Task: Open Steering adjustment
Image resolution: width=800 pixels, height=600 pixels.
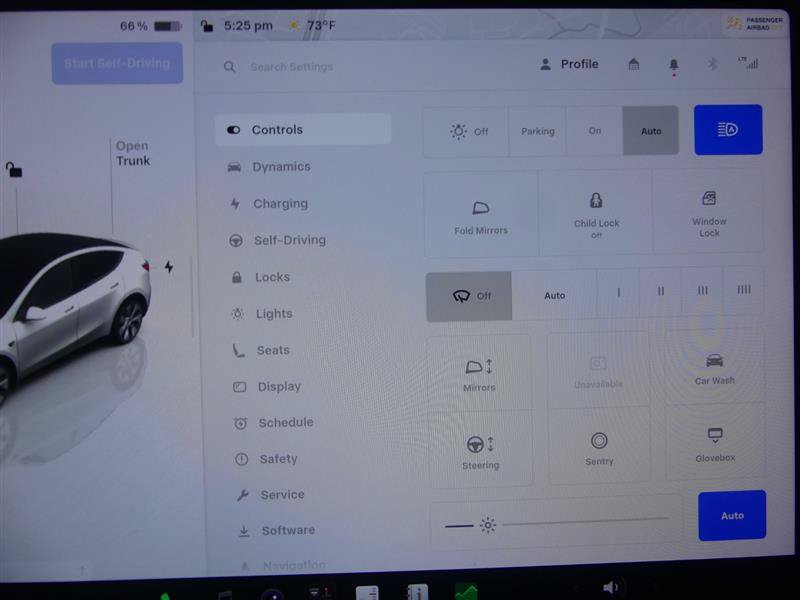Action: pyautogui.click(x=480, y=451)
